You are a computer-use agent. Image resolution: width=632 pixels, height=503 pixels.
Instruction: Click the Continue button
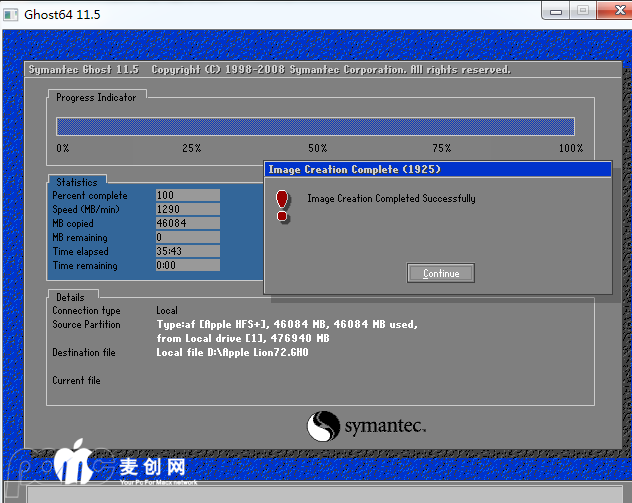[x=441, y=273]
